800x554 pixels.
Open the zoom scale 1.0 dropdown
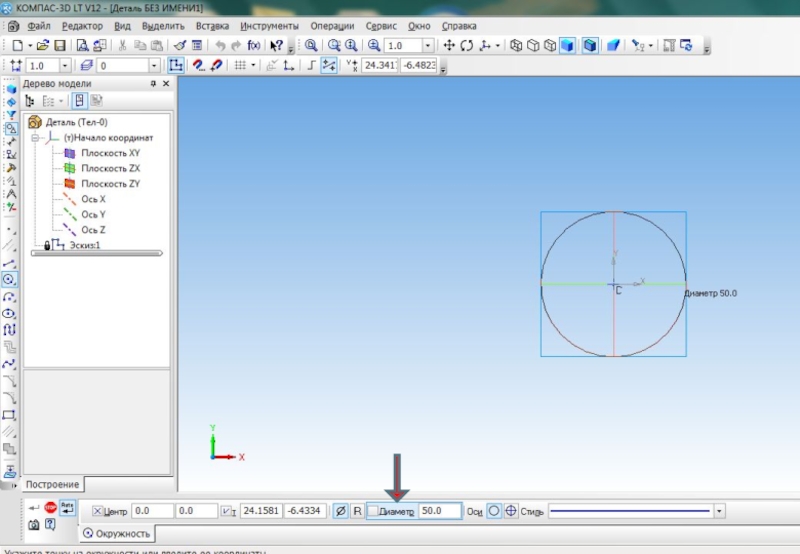pos(428,45)
